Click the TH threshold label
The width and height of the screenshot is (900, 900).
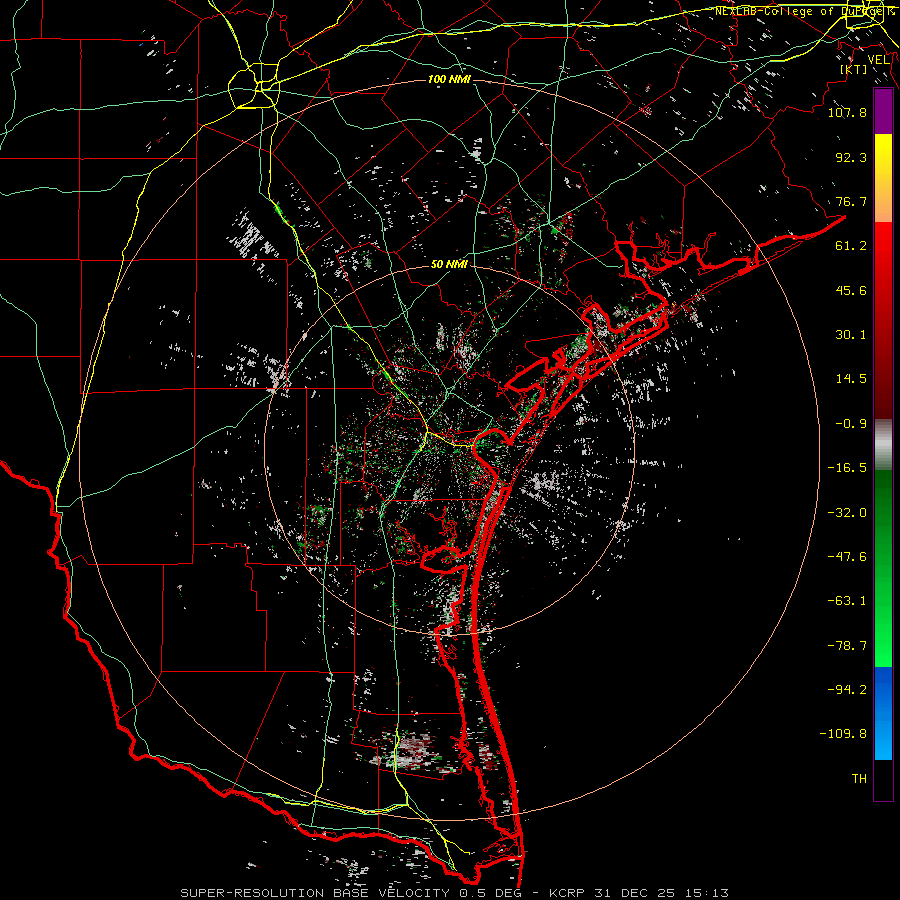pyautogui.click(x=859, y=779)
